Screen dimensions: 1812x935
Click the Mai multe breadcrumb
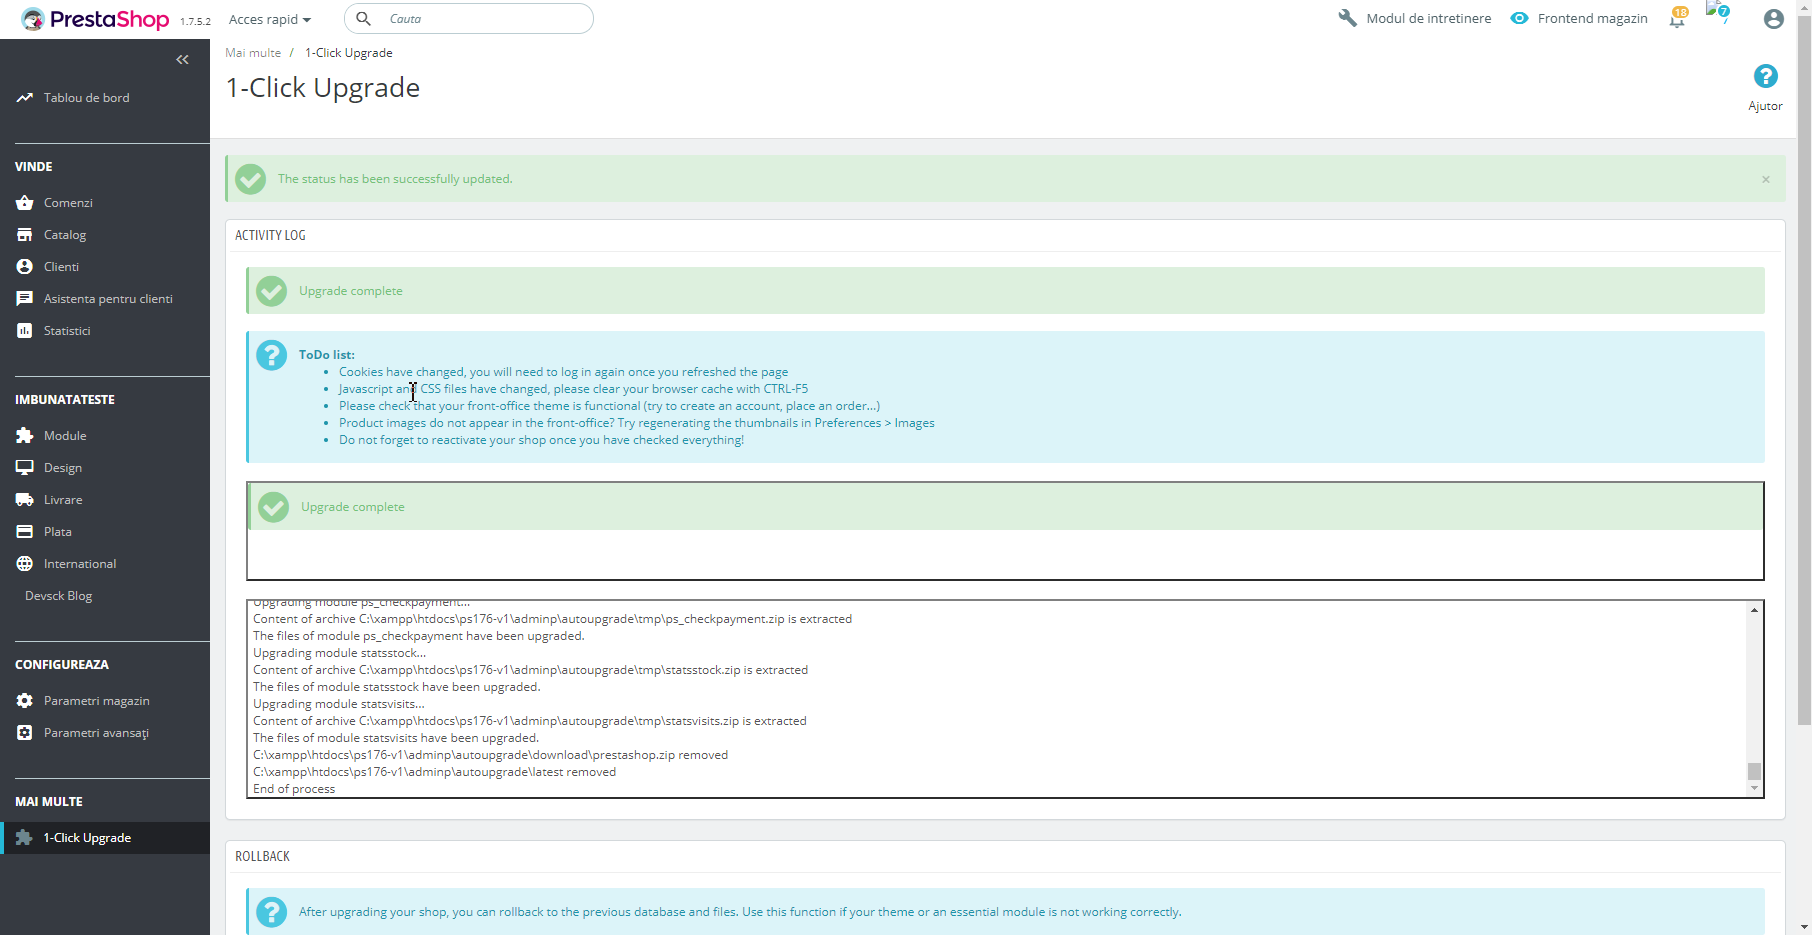click(253, 53)
